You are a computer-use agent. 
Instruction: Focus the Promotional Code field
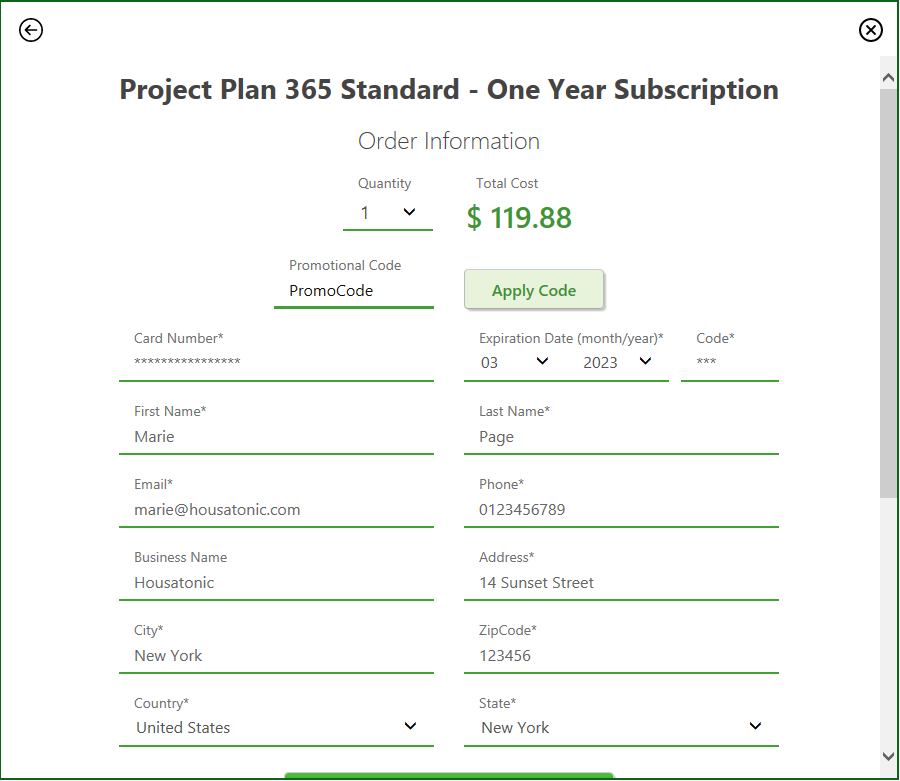tap(354, 291)
